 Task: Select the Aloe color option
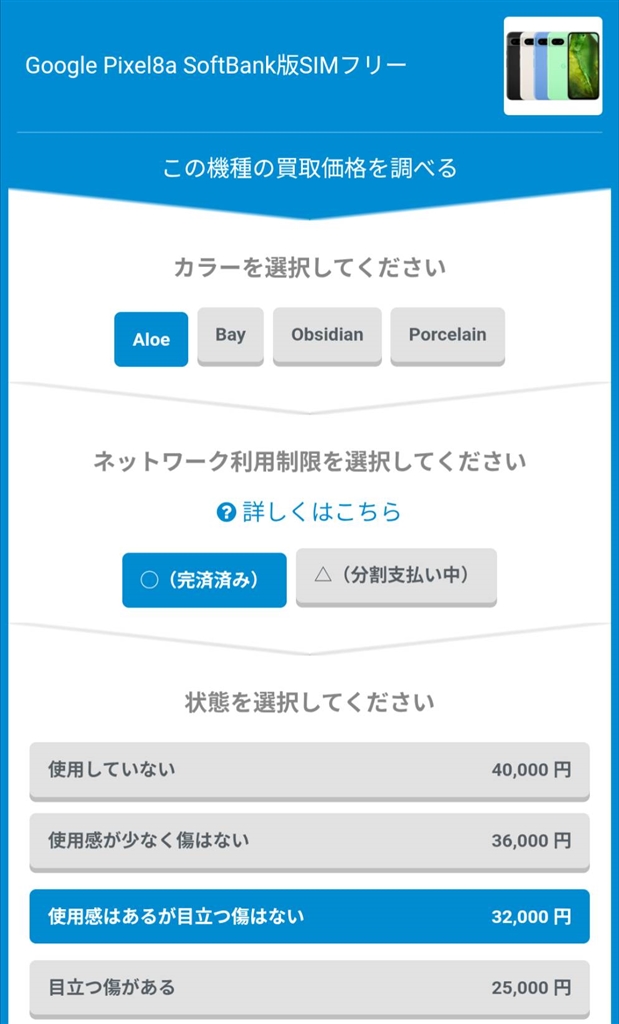151,339
